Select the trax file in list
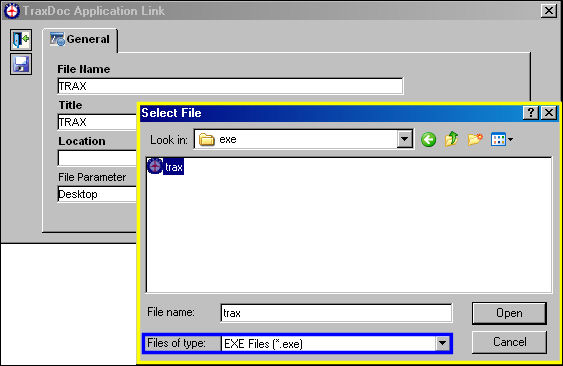Image resolution: width=563 pixels, height=366 pixels. [x=166, y=167]
